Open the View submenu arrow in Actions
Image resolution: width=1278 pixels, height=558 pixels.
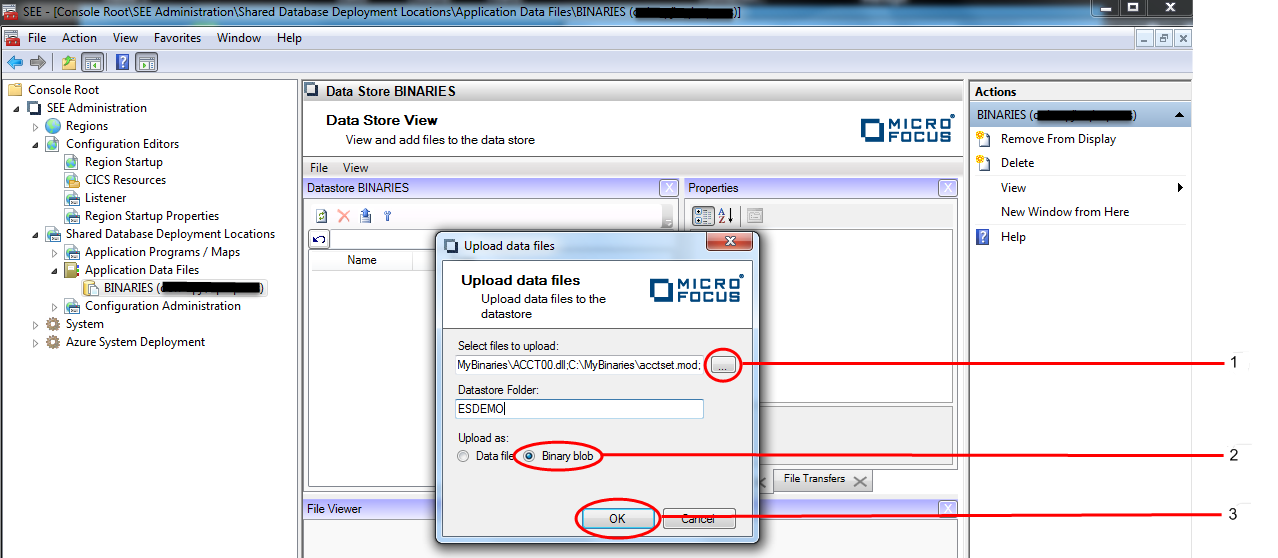pyautogui.click(x=1180, y=188)
